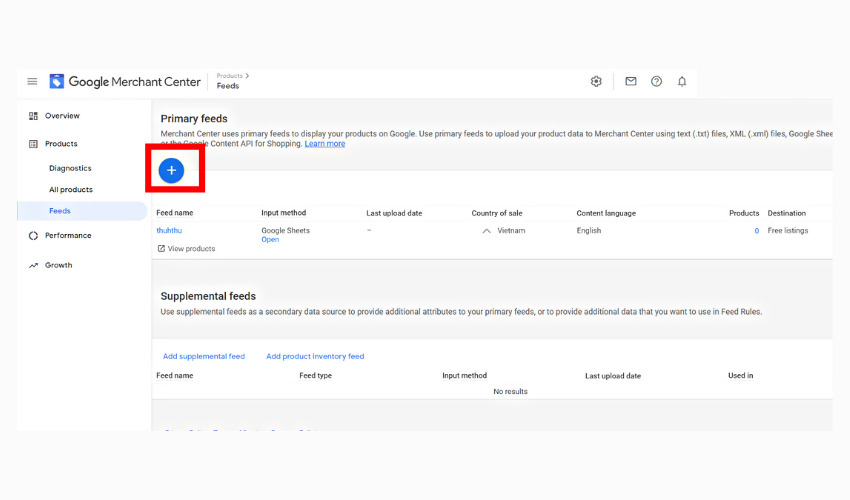
Task: Click the Primary feeds heading
Action: 194,119
